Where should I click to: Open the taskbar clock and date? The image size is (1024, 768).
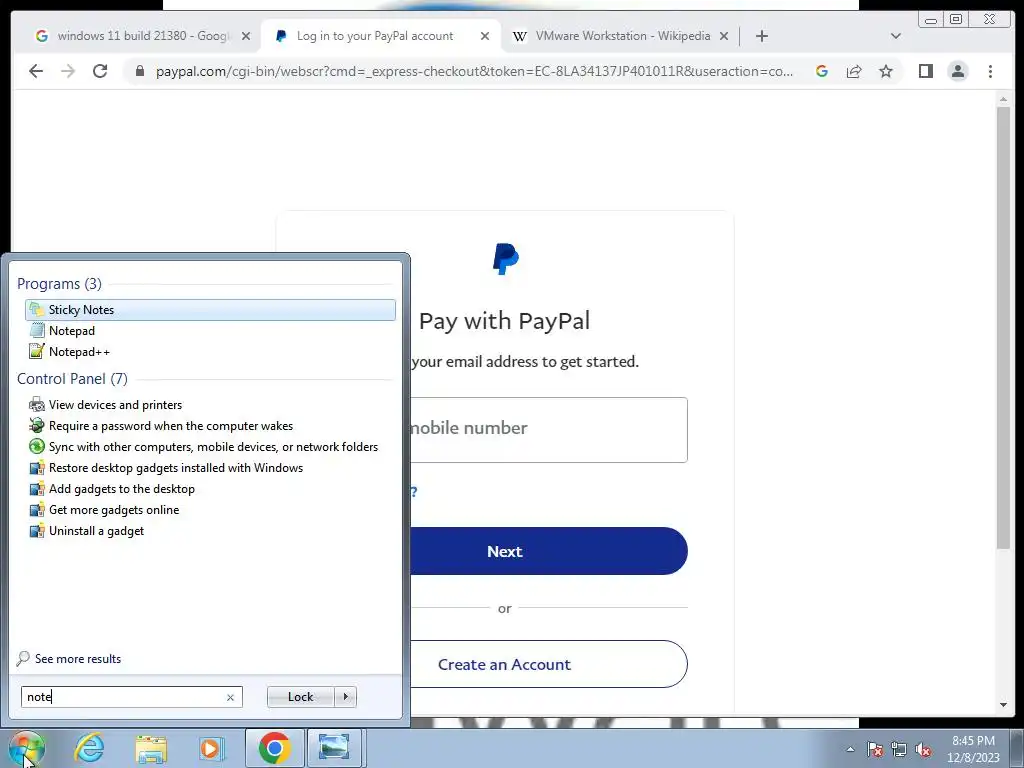[973, 749]
